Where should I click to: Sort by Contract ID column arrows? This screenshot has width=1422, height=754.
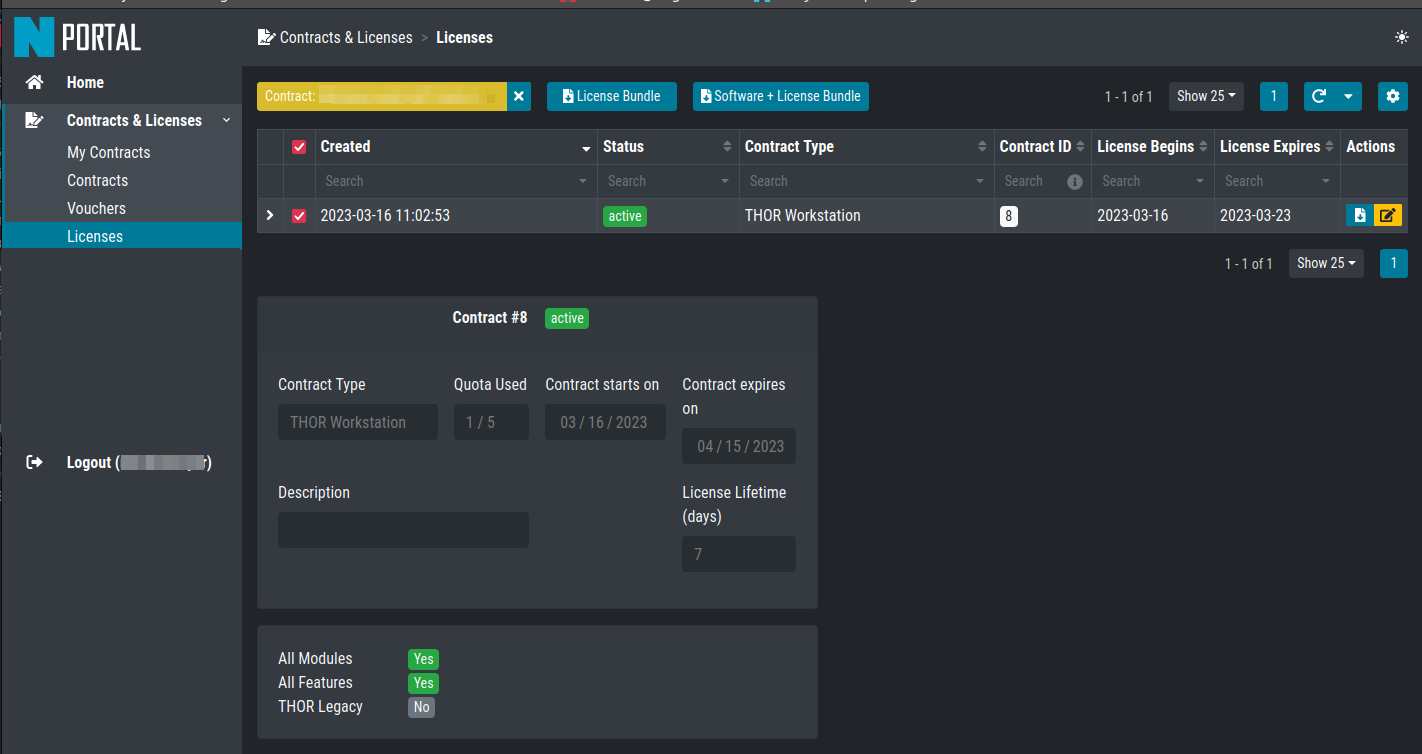click(1080, 147)
